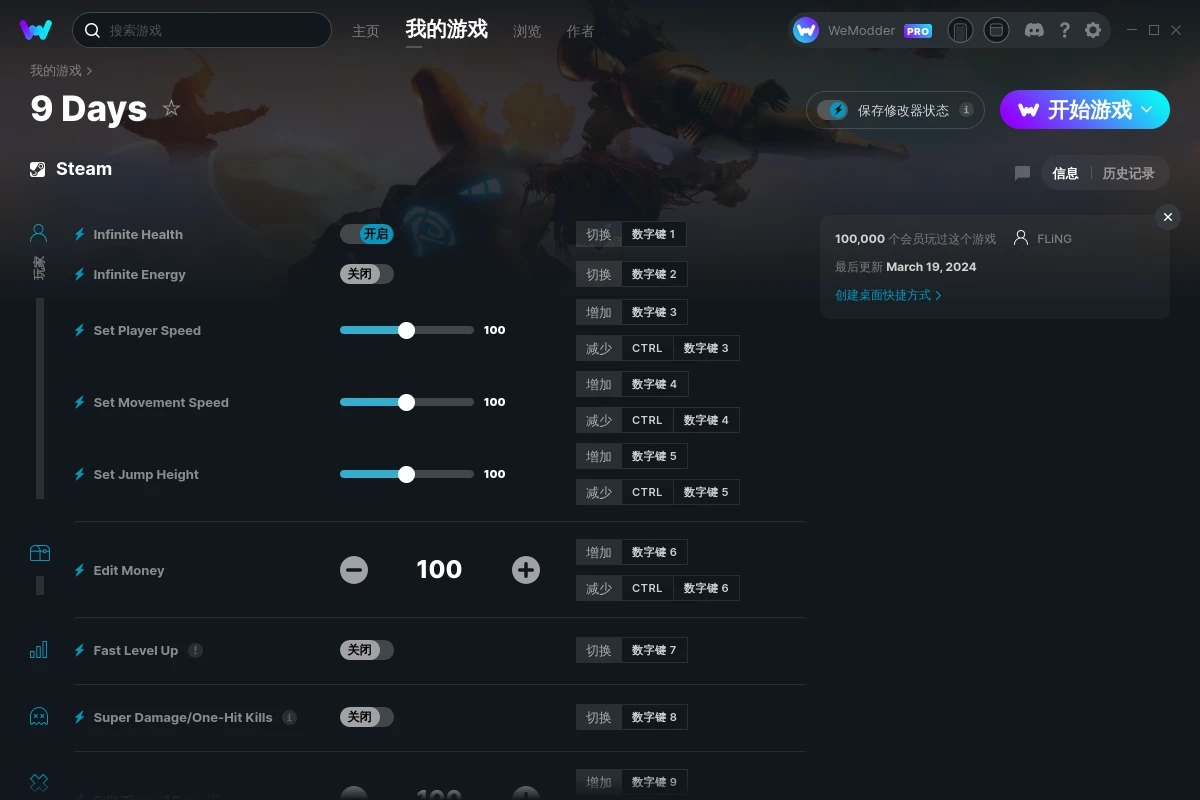Select the enemy ghost category icon

[39, 717]
